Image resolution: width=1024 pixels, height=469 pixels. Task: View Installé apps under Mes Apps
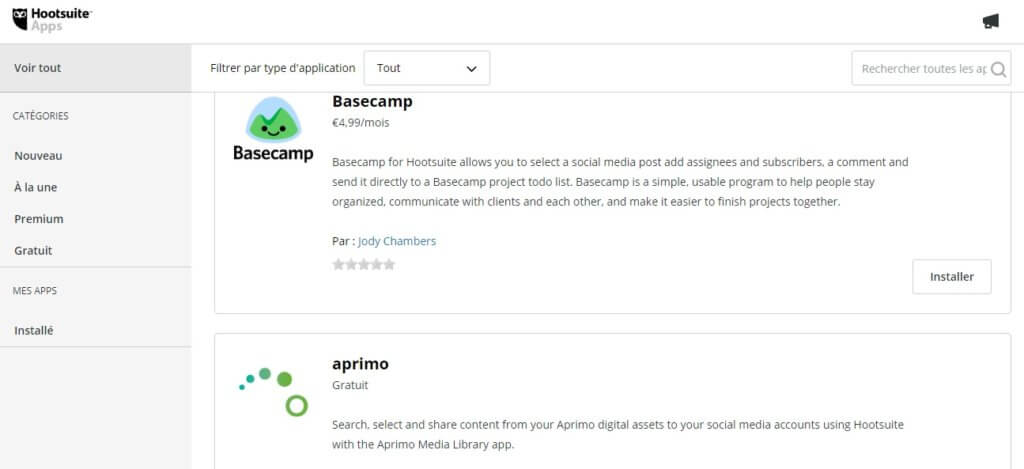point(34,331)
